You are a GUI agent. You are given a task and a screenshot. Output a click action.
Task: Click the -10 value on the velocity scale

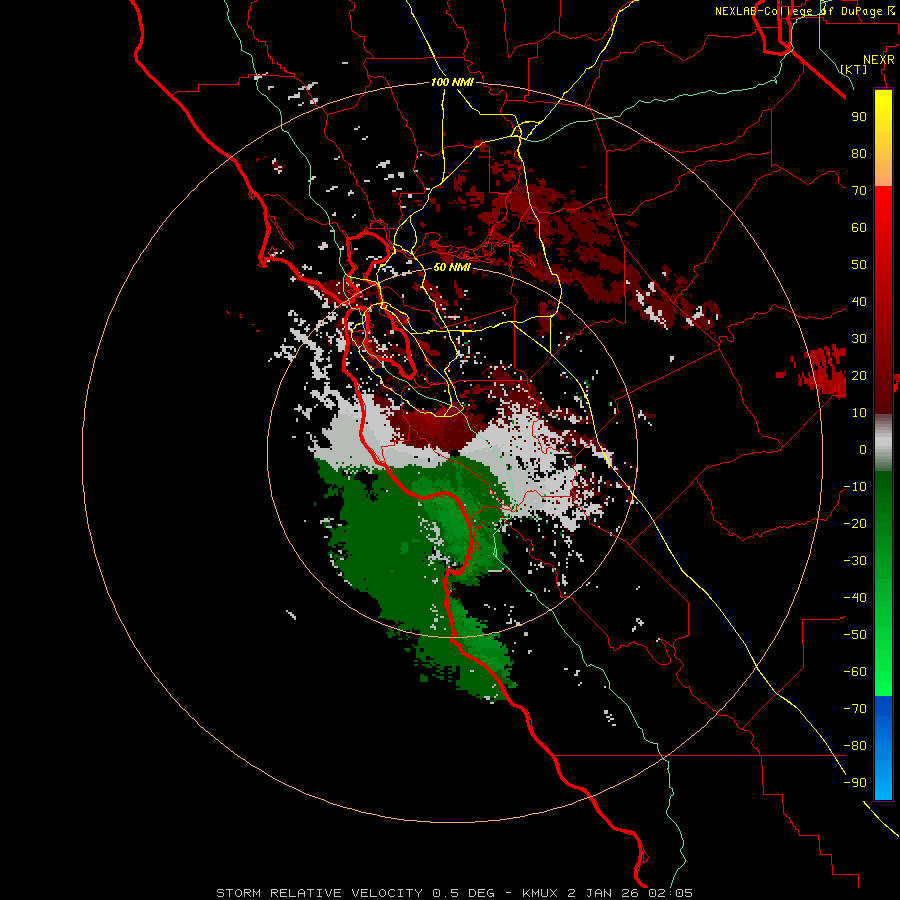pos(855,487)
